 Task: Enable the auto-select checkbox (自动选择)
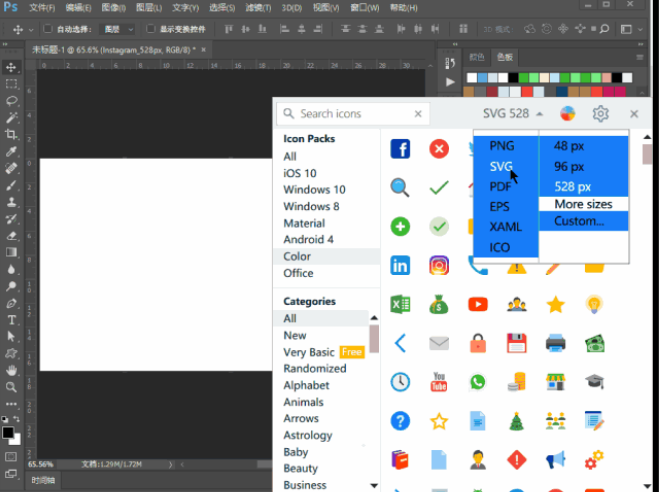48,30
